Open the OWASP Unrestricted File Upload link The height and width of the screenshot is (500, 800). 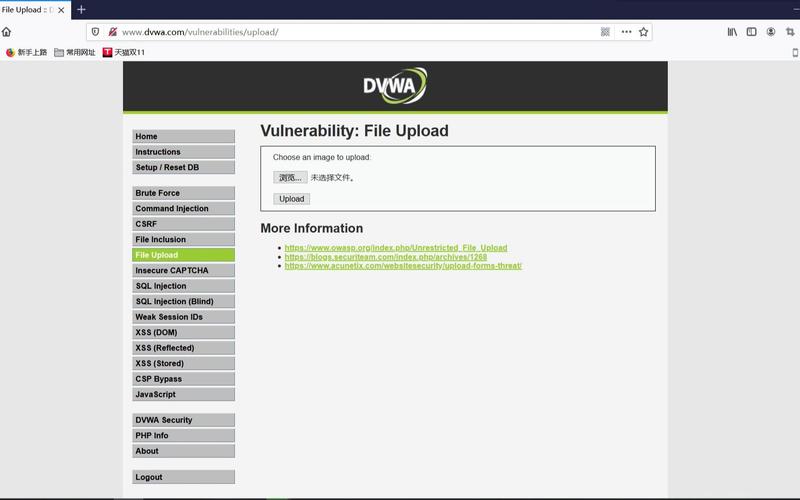(x=396, y=247)
